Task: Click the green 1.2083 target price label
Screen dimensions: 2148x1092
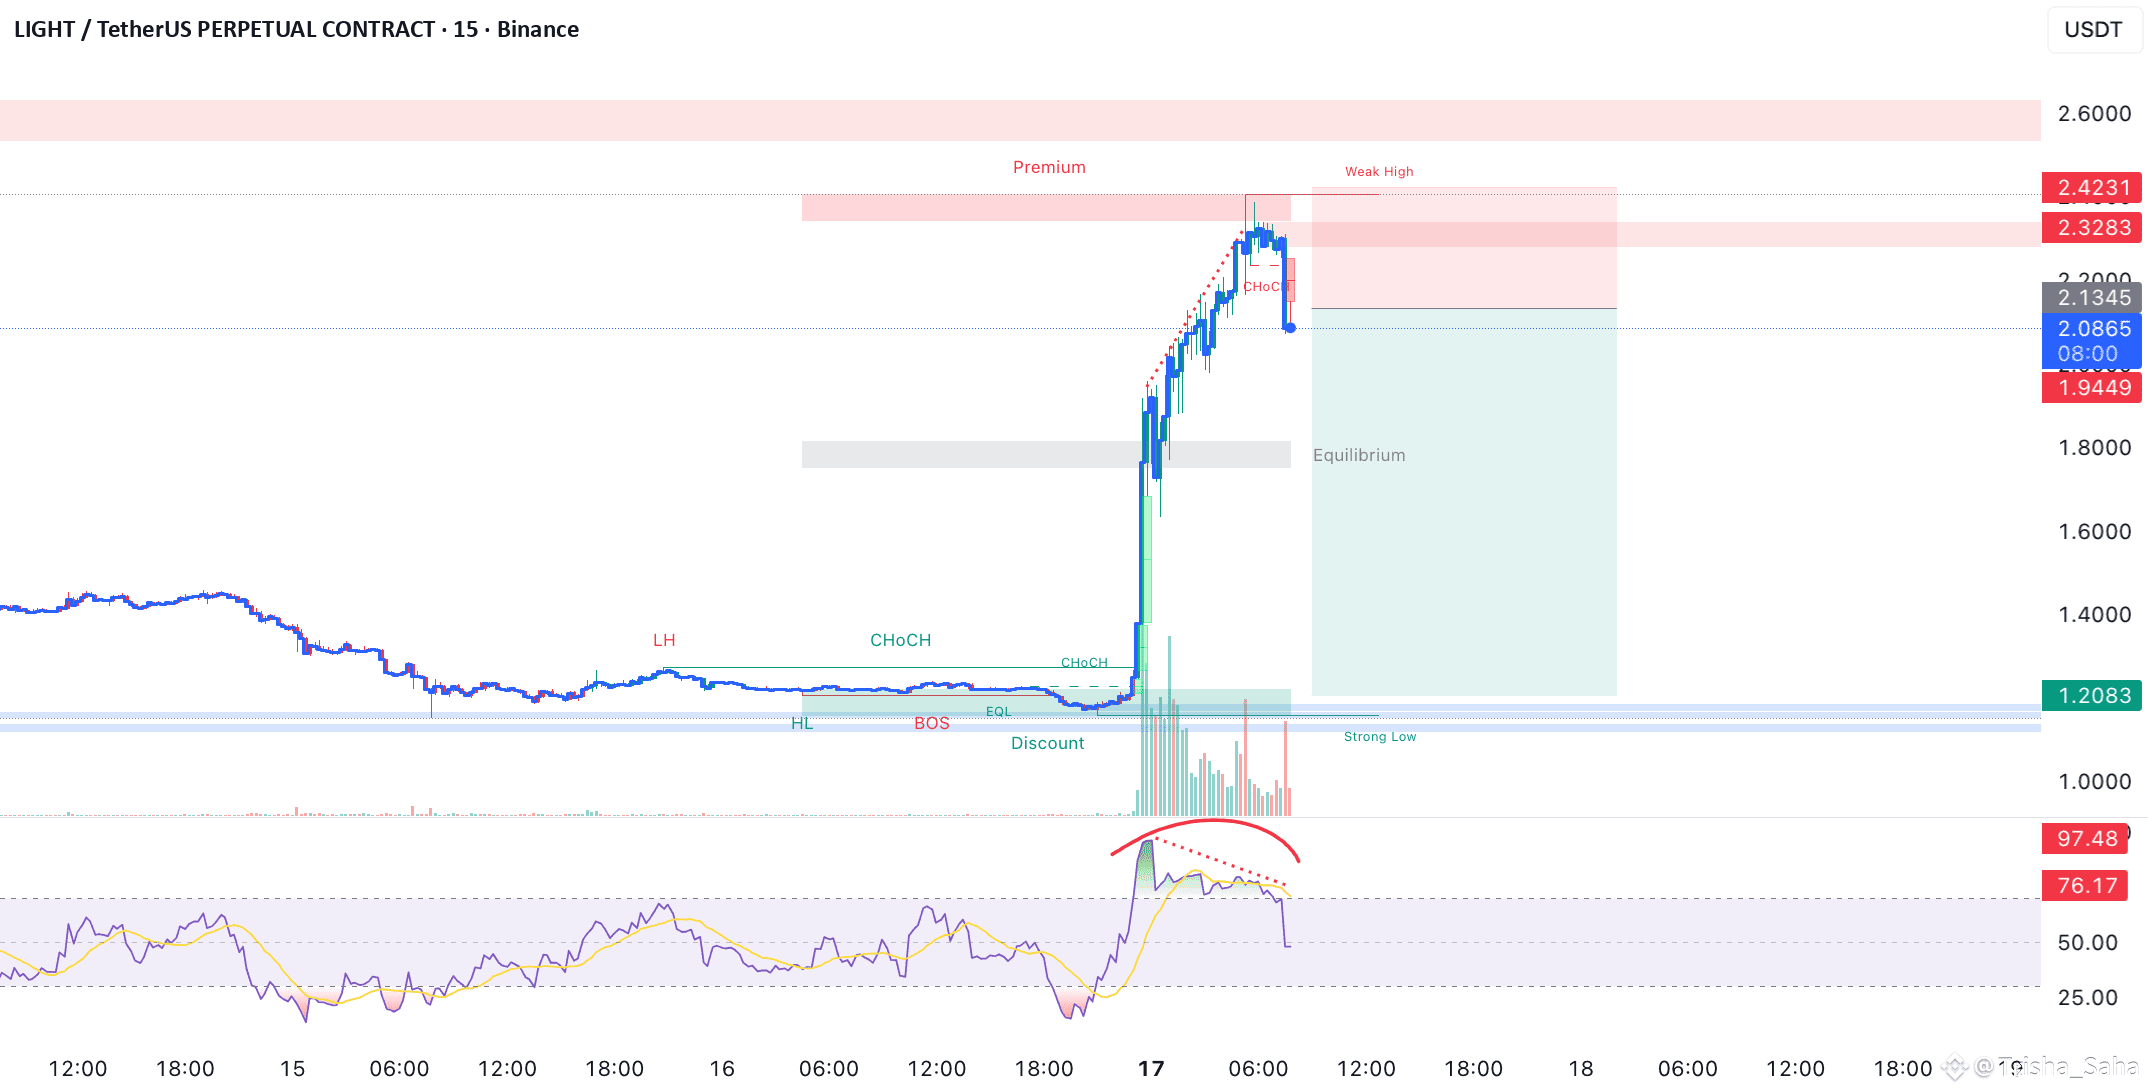Action: tap(2092, 696)
